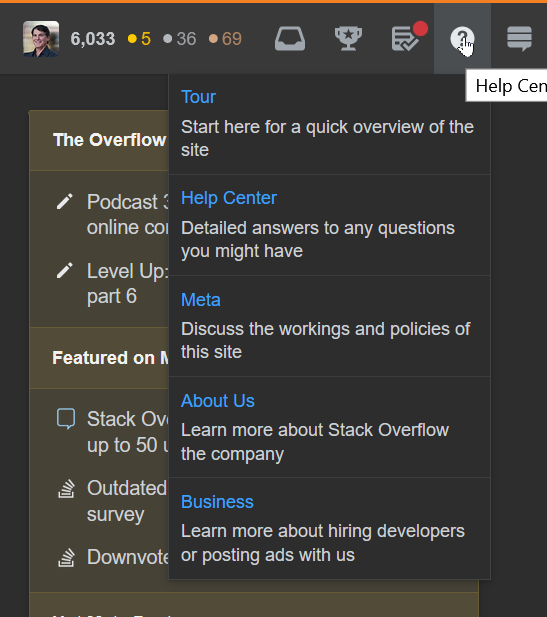Image resolution: width=547 pixels, height=617 pixels.
Task: Open the inbox icon
Action: click(x=290, y=39)
